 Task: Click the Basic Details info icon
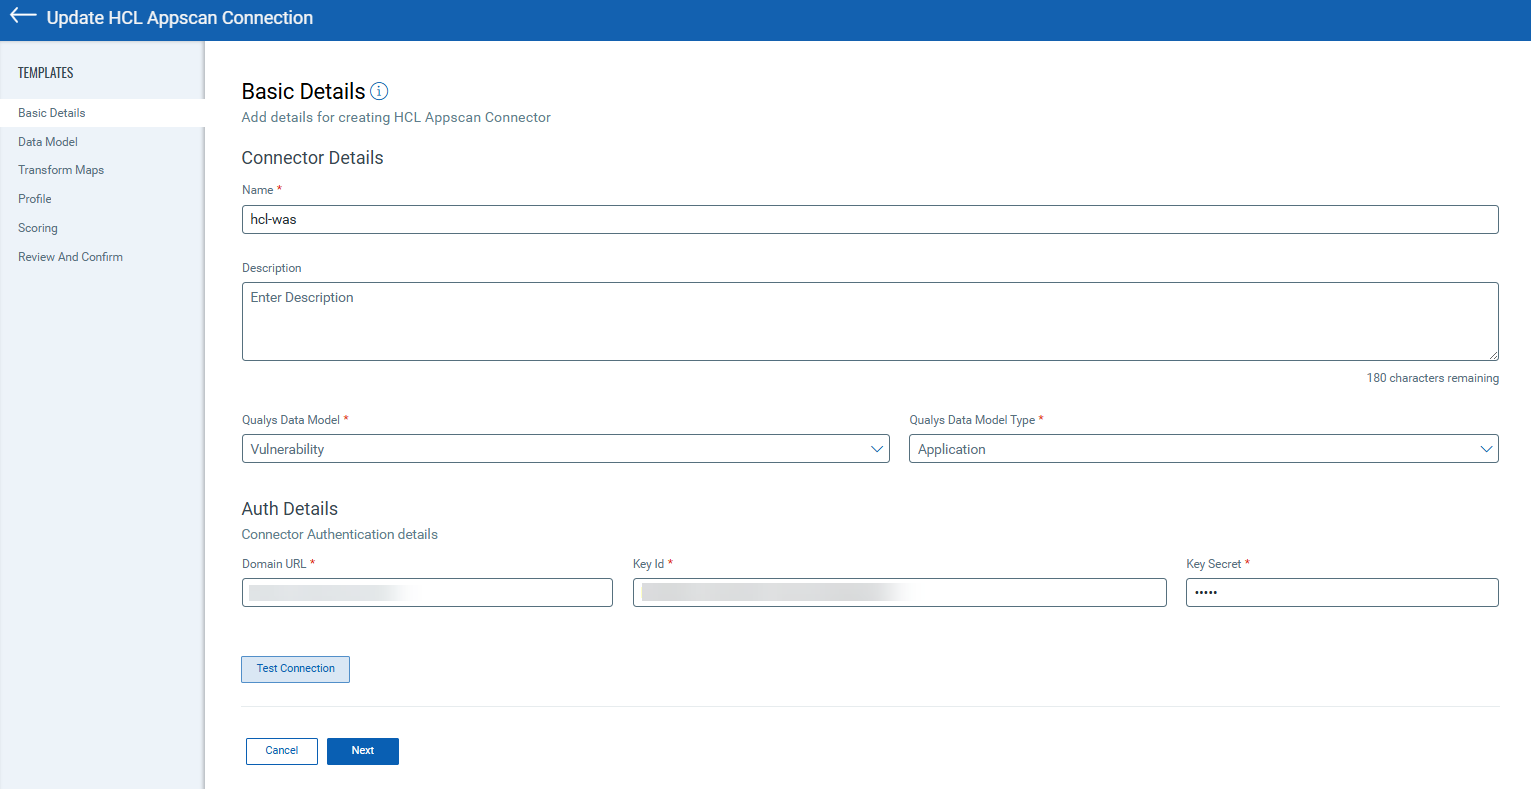pos(379,91)
